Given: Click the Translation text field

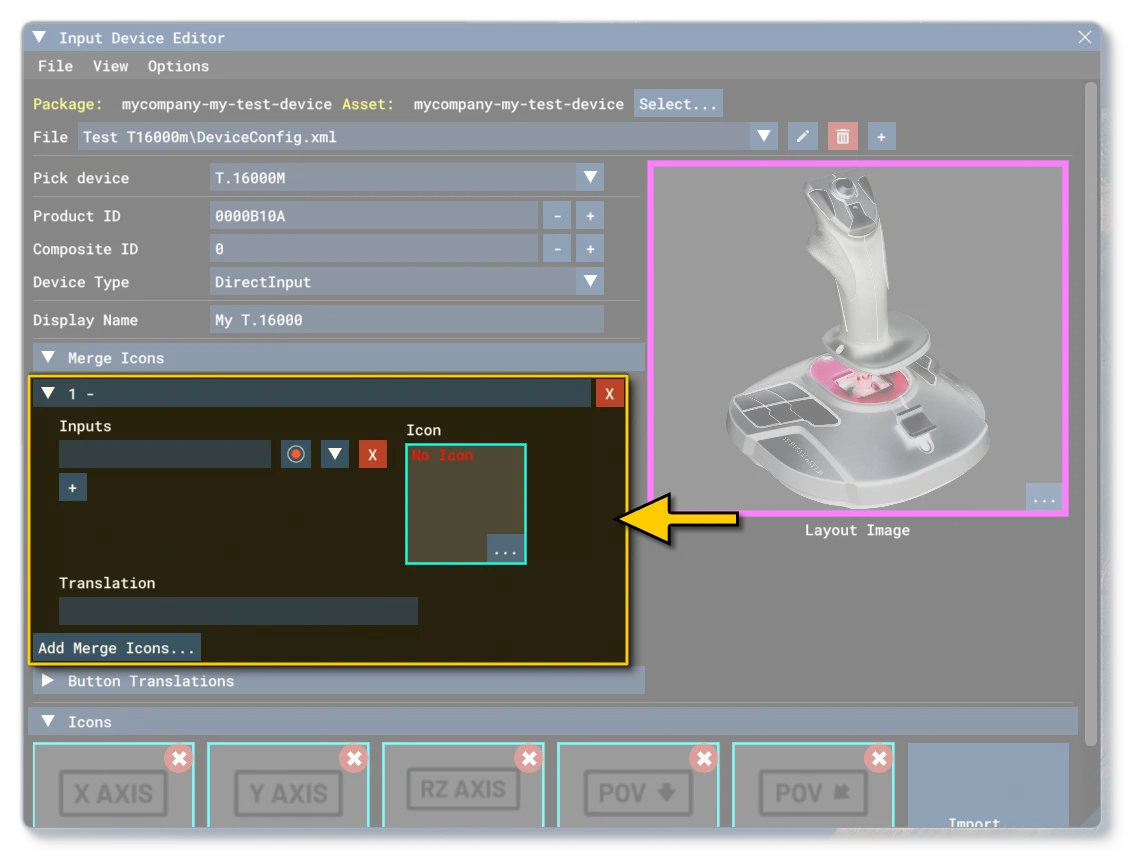Looking at the screenshot, I should point(238,611).
